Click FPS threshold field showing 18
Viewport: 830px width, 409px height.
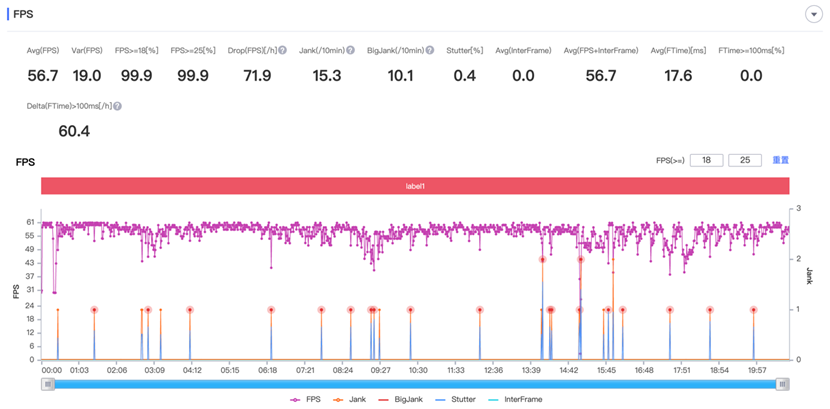point(706,160)
